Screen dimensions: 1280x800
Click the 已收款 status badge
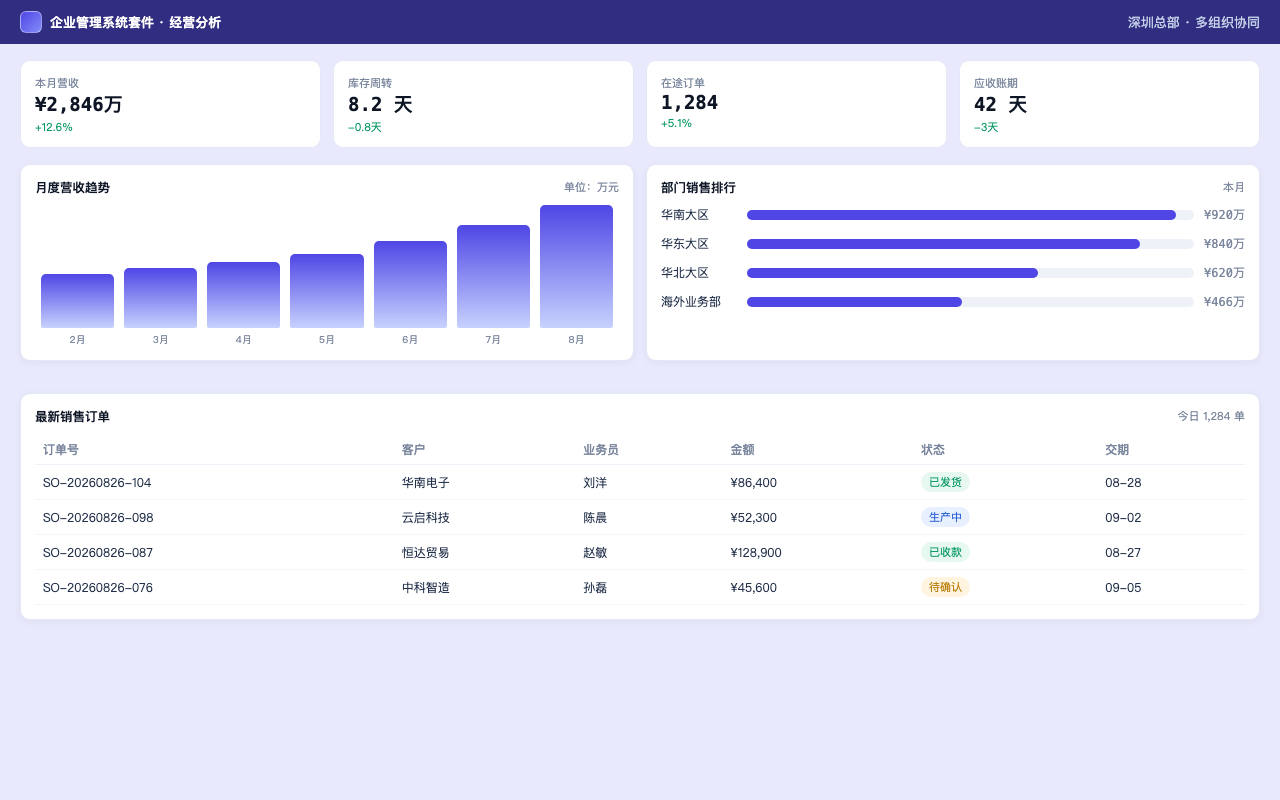pyautogui.click(x=945, y=552)
